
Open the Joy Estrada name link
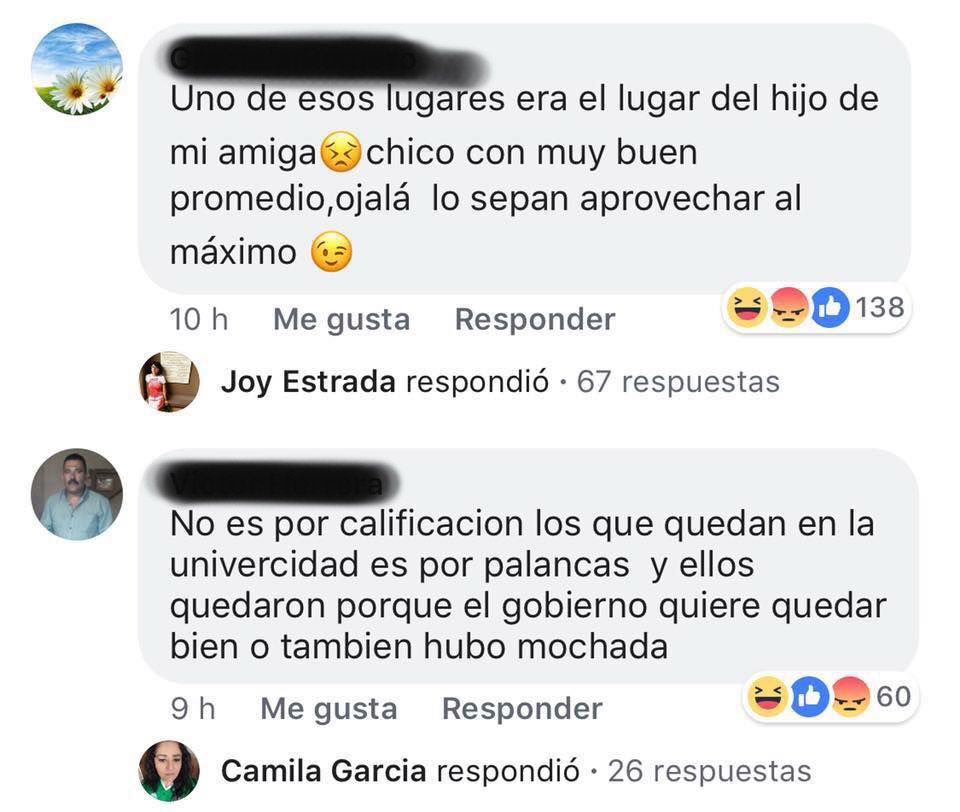308,382
